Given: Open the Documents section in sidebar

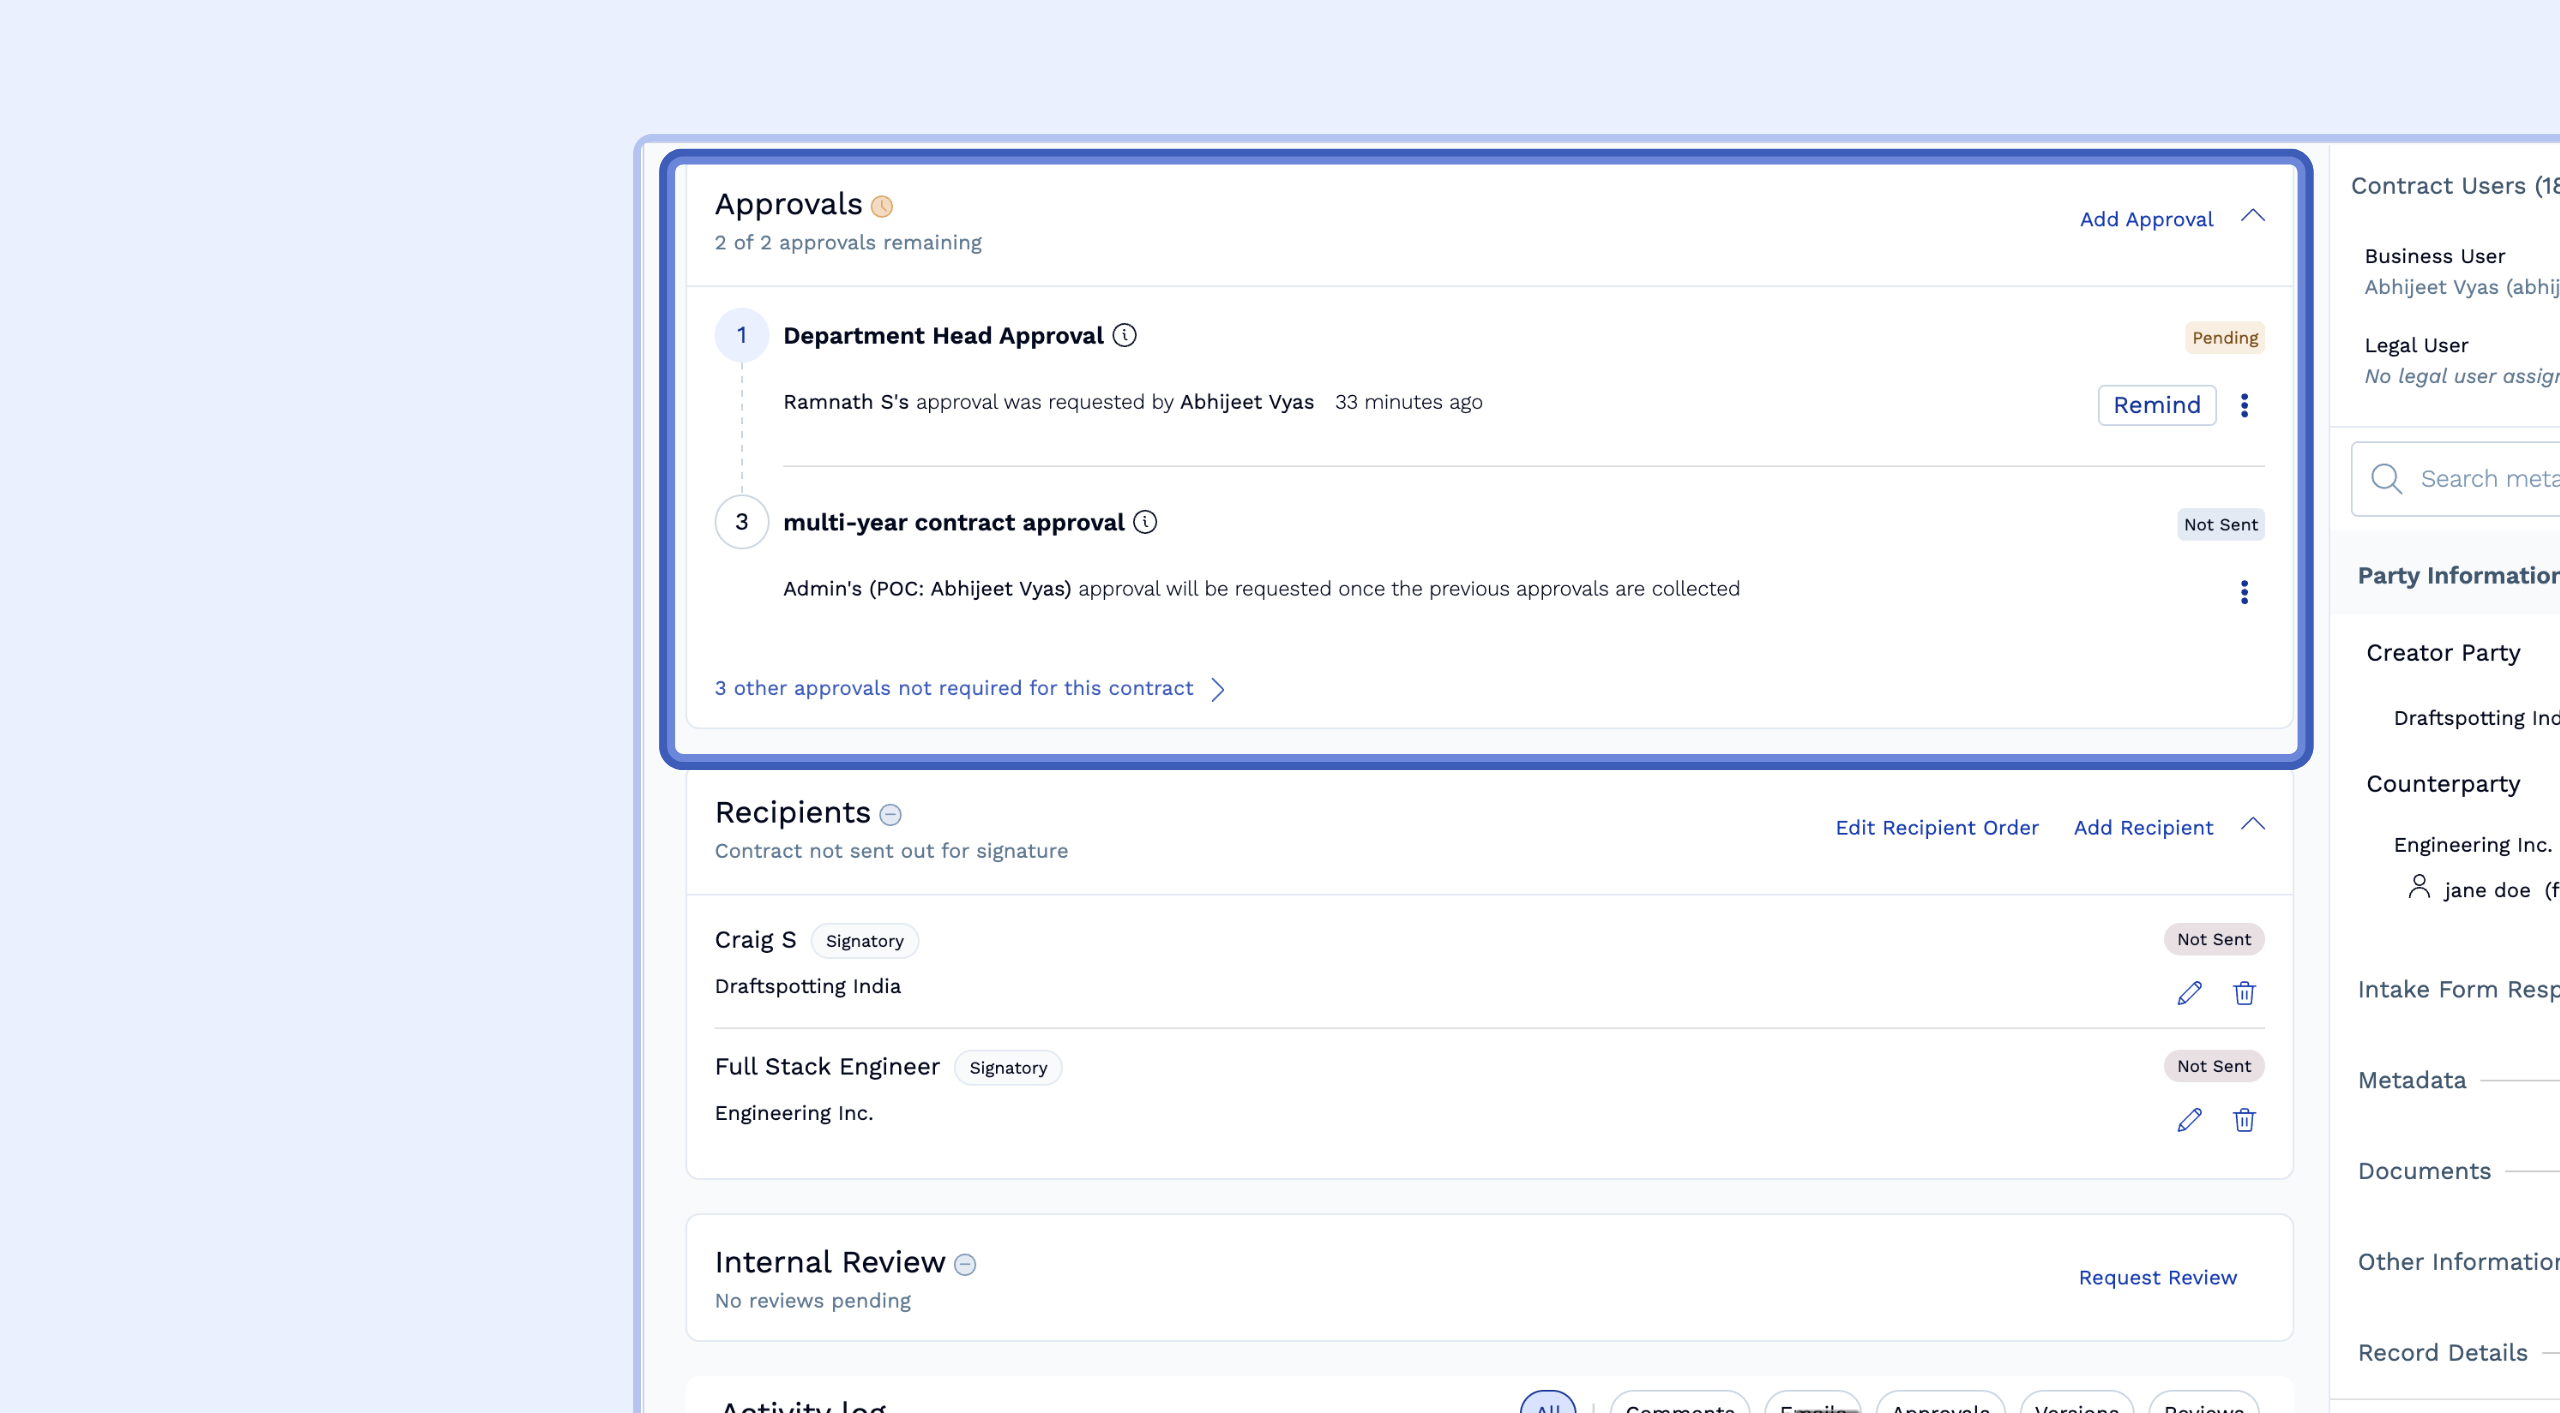Looking at the screenshot, I should (2424, 1171).
